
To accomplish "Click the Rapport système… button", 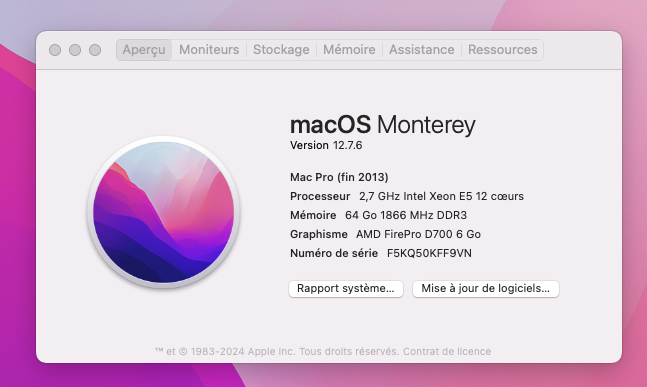I will click(x=346, y=288).
